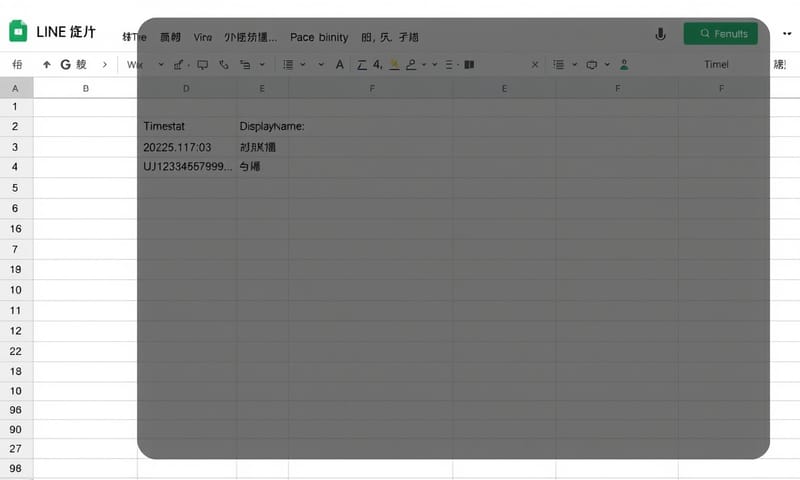This screenshot has width=800, height=480.
Task: Click the LINE document title
Action: [x=66, y=32]
